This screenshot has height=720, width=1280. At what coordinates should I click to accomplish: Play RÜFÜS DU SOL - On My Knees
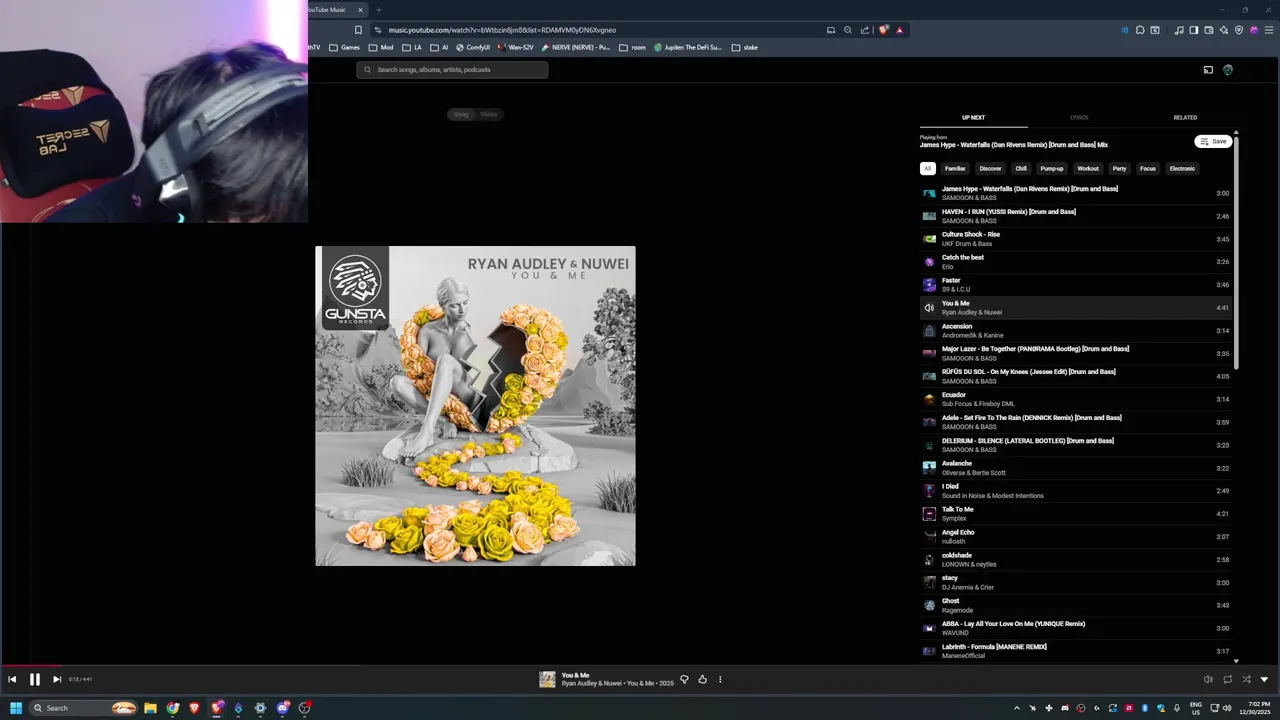1076,376
